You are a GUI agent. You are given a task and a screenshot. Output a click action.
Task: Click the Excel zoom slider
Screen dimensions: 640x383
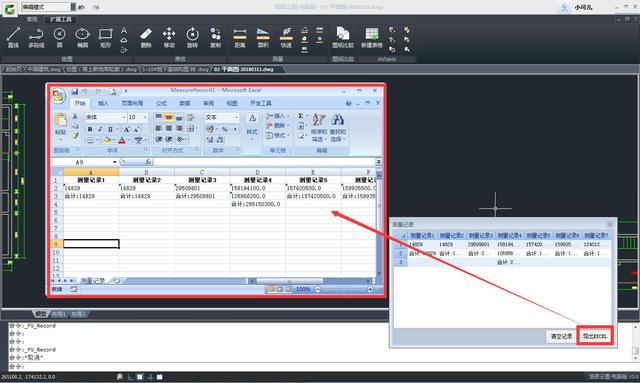[x=344, y=289]
